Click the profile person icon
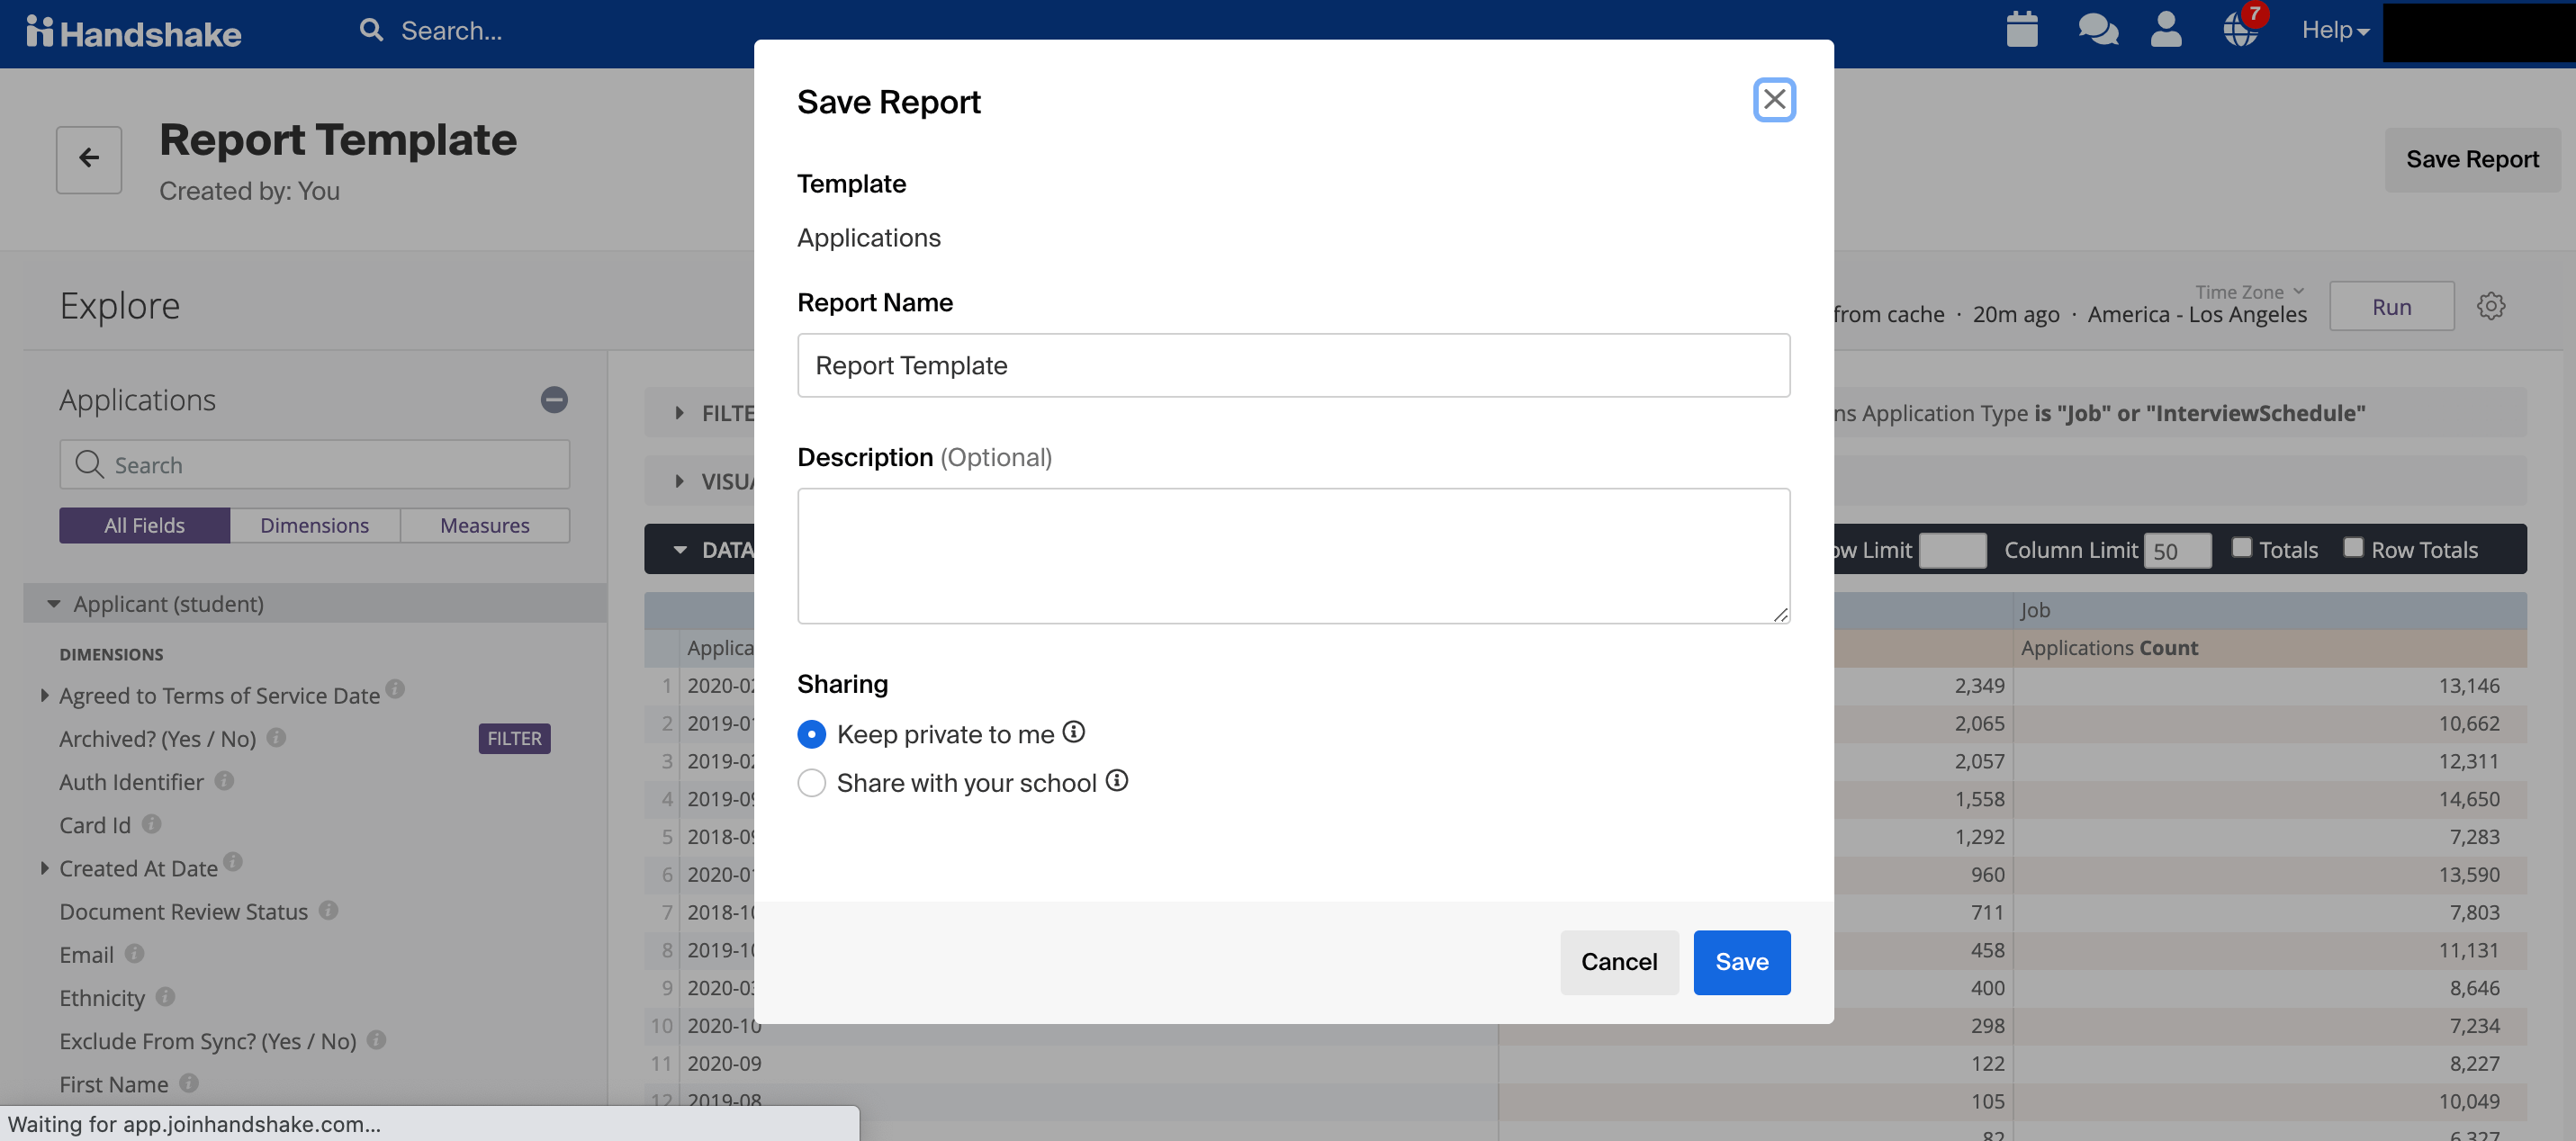The width and height of the screenshot is (2576, 1141). pyautogui.click(x=2165, y=30)
